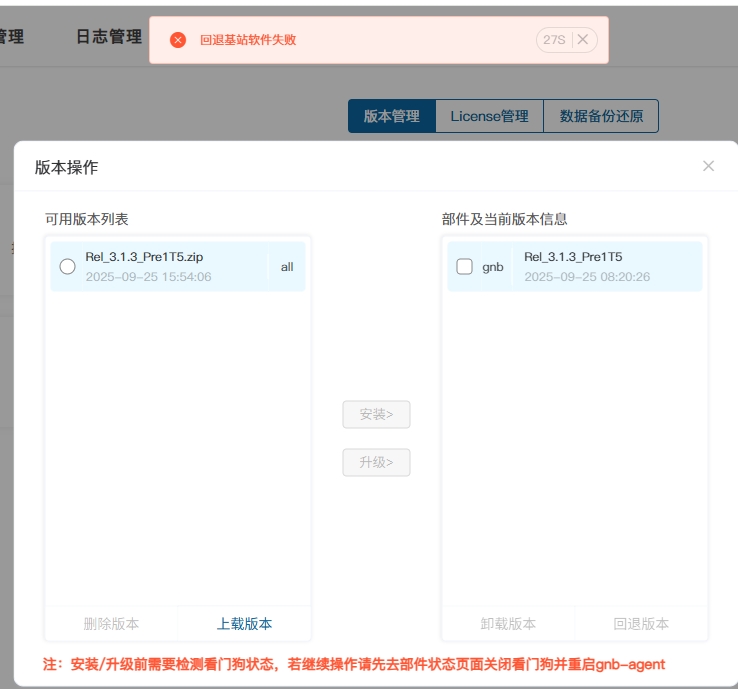This screenshot has height=689, width=738.
Task: Click the 回退版本 button
Action: (x=641, y=623)
